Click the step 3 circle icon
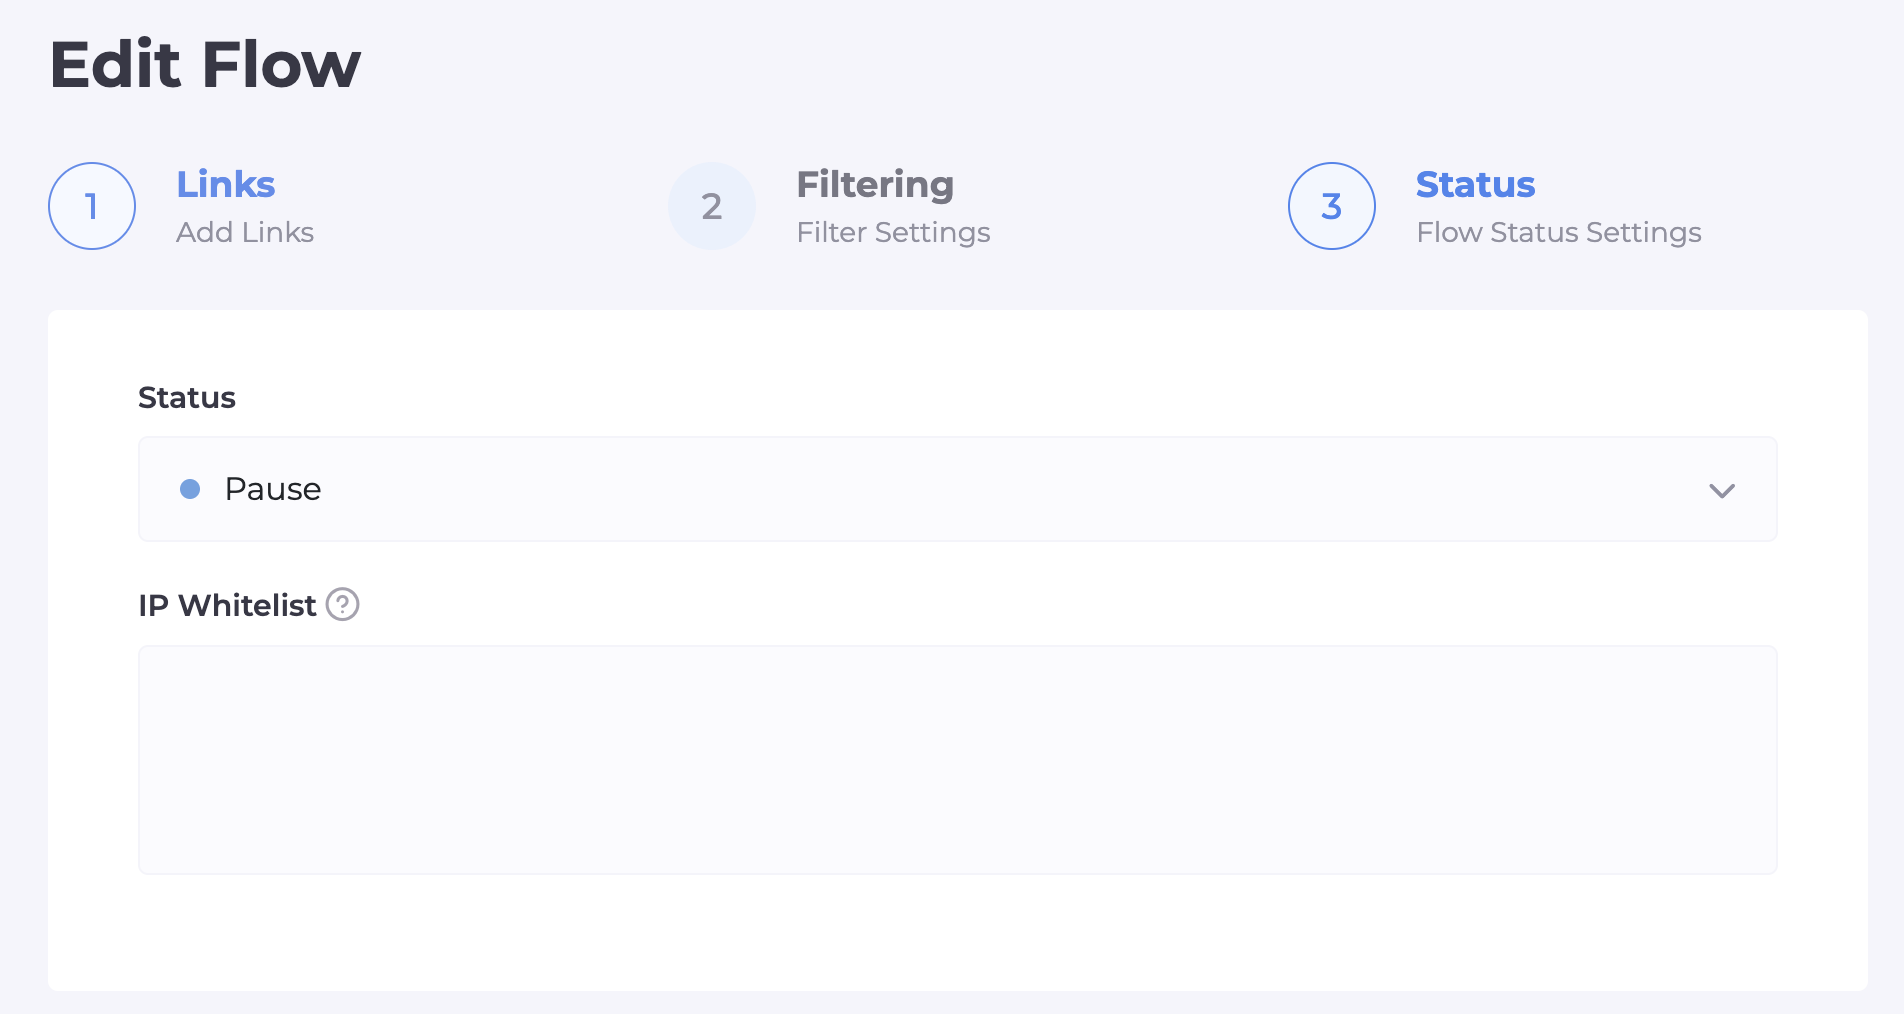 (x=1332, y=206)
